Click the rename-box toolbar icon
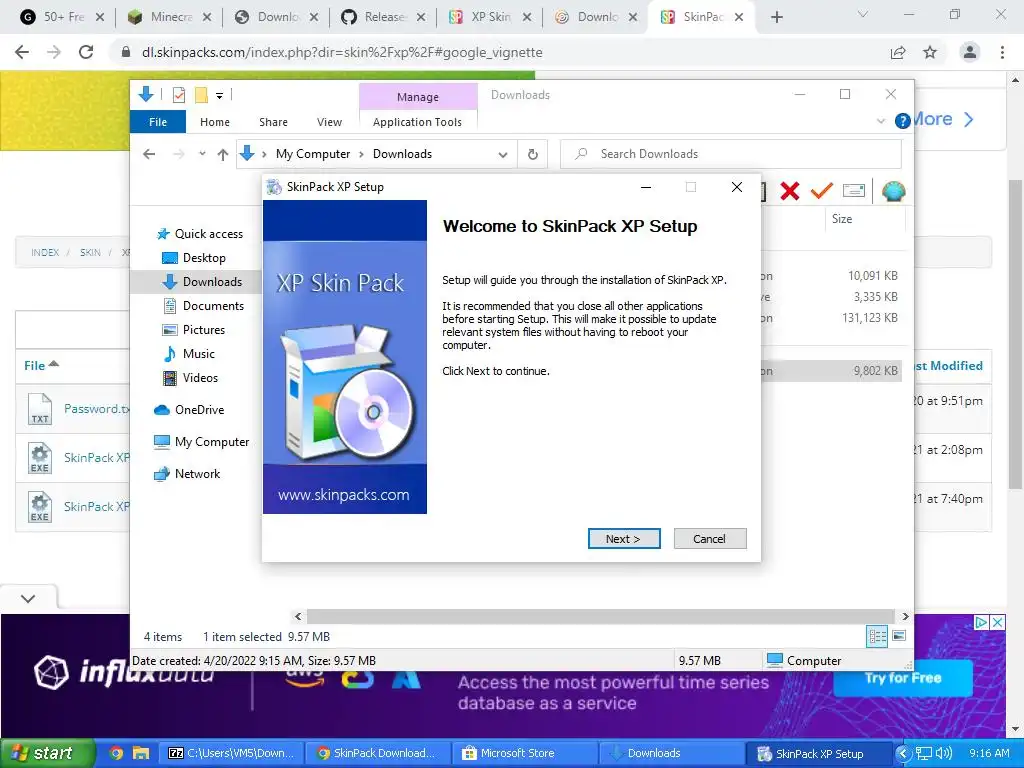The image size is (1024, 768). (x=854, y=190)
